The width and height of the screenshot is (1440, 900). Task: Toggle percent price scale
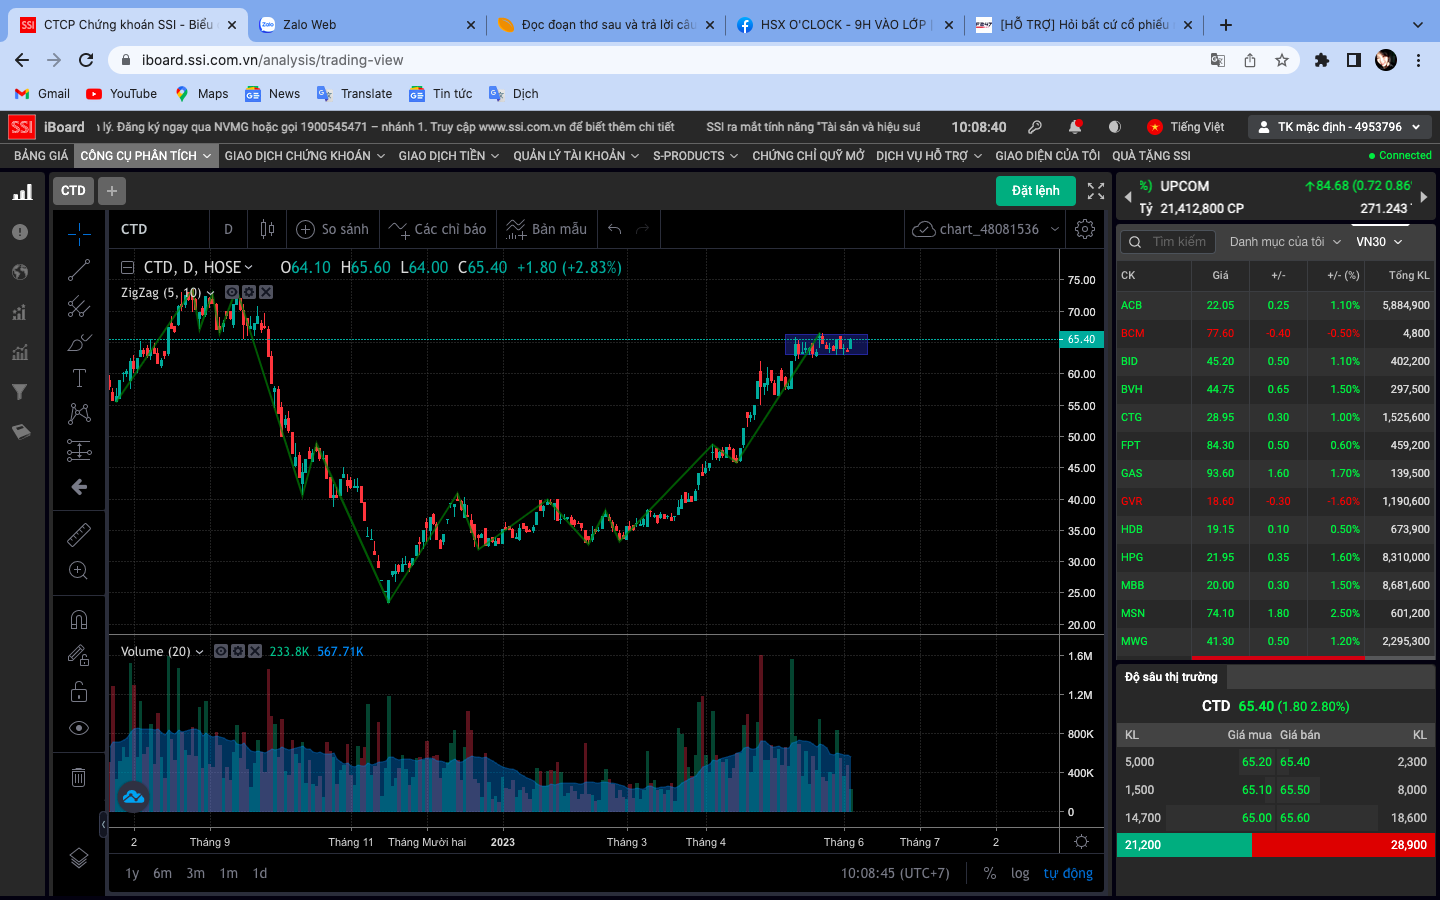pyautogui.click(x=989, y=873)
